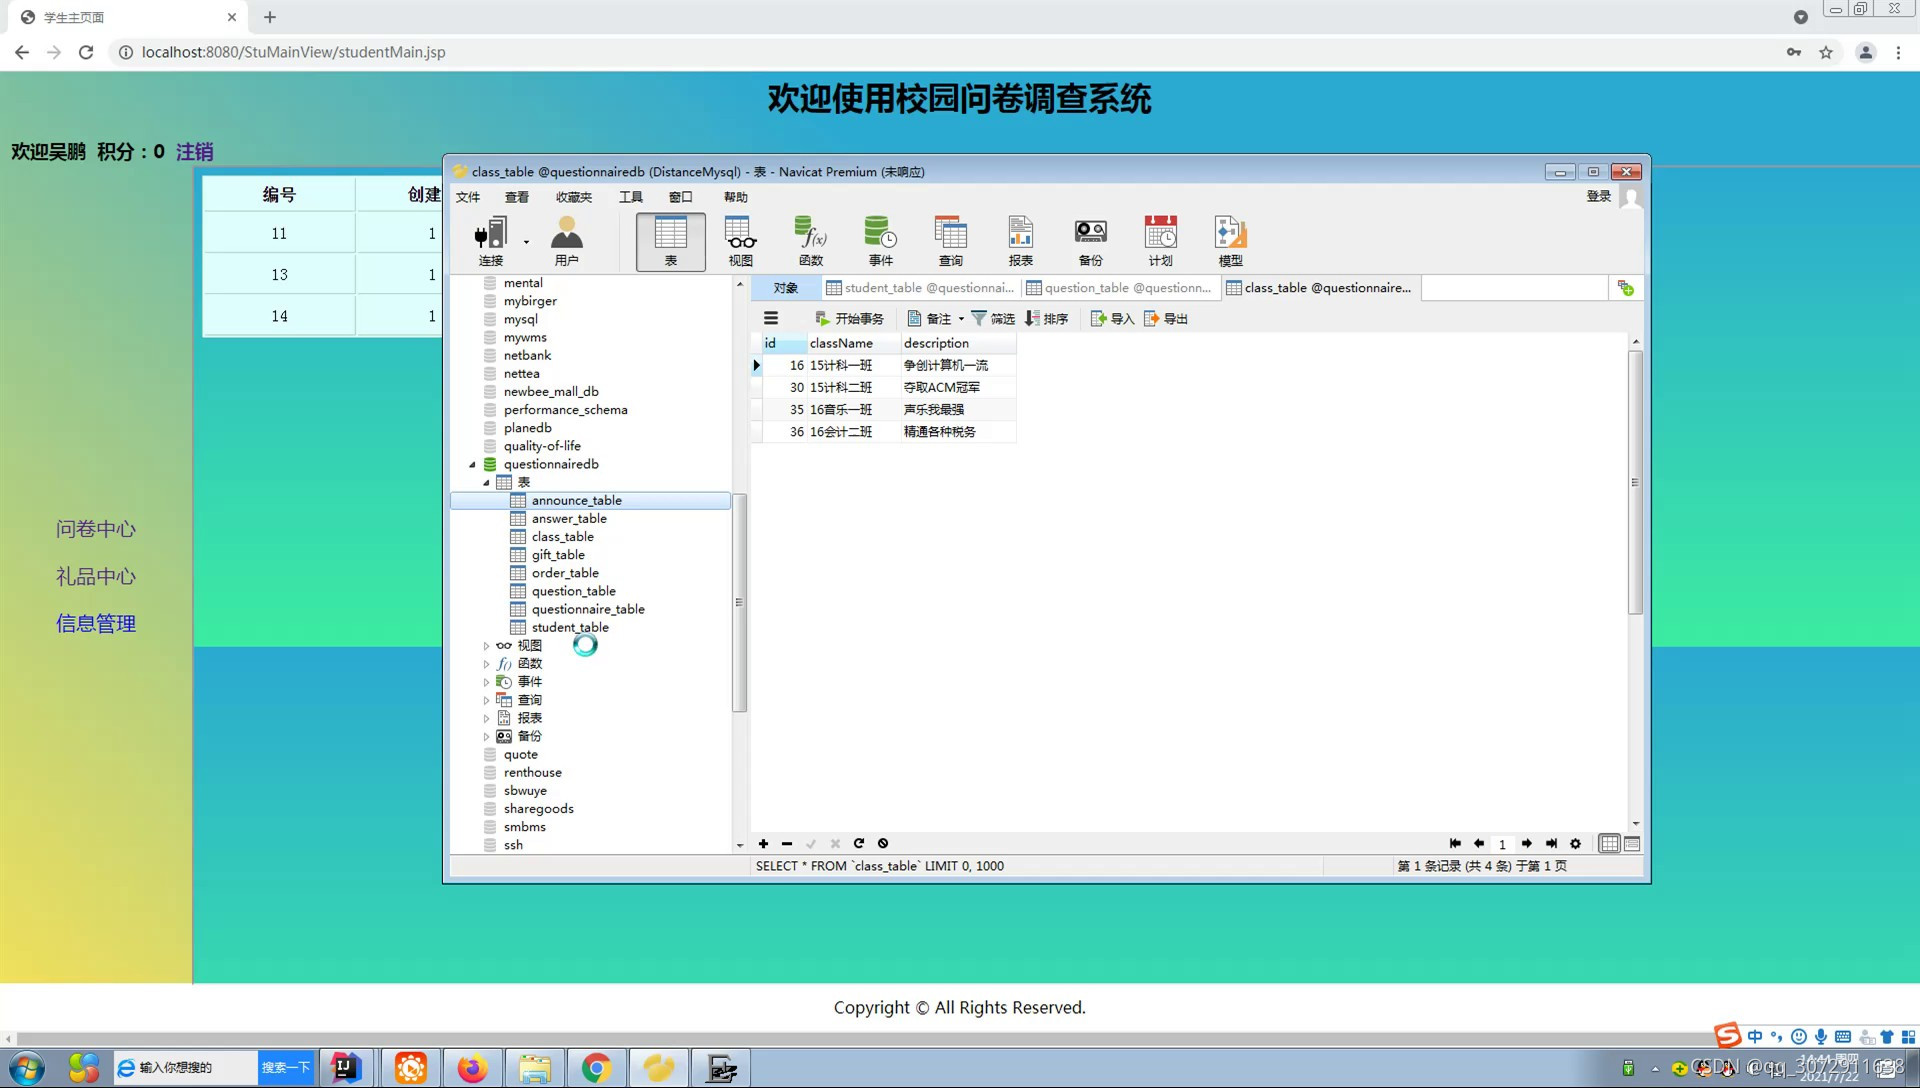Switch to the question_table tab
1920x1088 pixels.
(x=1121, y=288)
